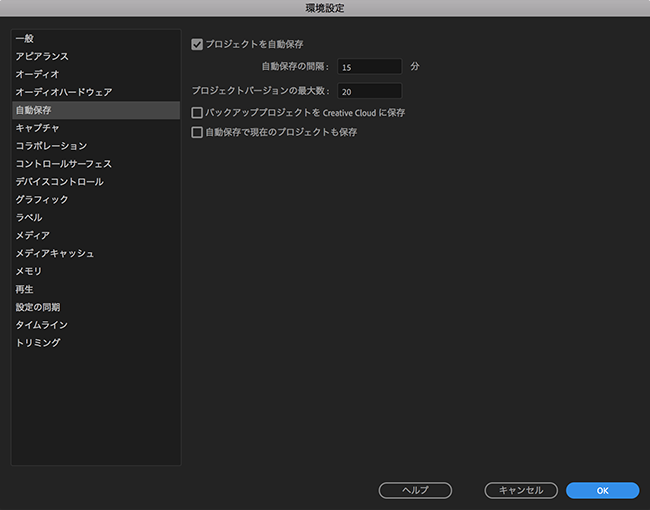Enable バックアッププロジェクトを Creative Cloud に保存

click(x=197, y=113)
